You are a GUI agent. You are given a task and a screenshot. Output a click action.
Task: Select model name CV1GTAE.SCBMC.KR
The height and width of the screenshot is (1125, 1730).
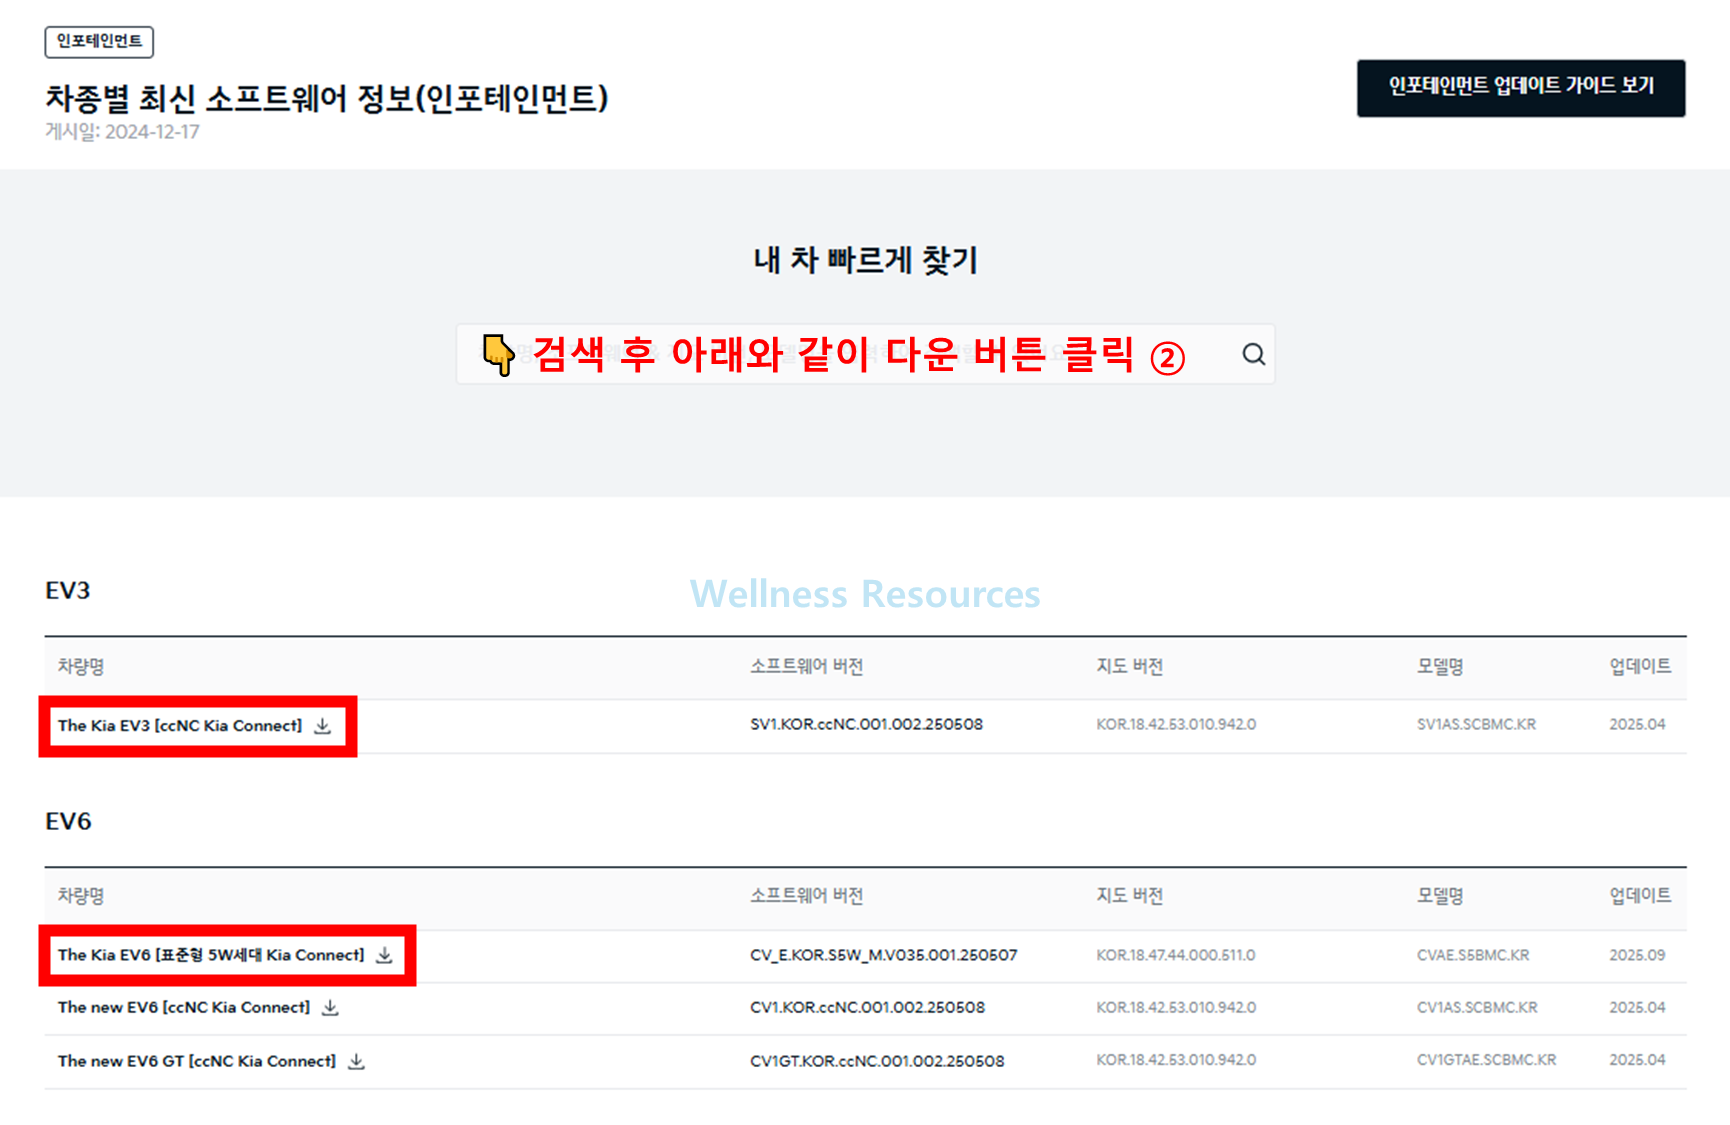click(1486, 1060)
